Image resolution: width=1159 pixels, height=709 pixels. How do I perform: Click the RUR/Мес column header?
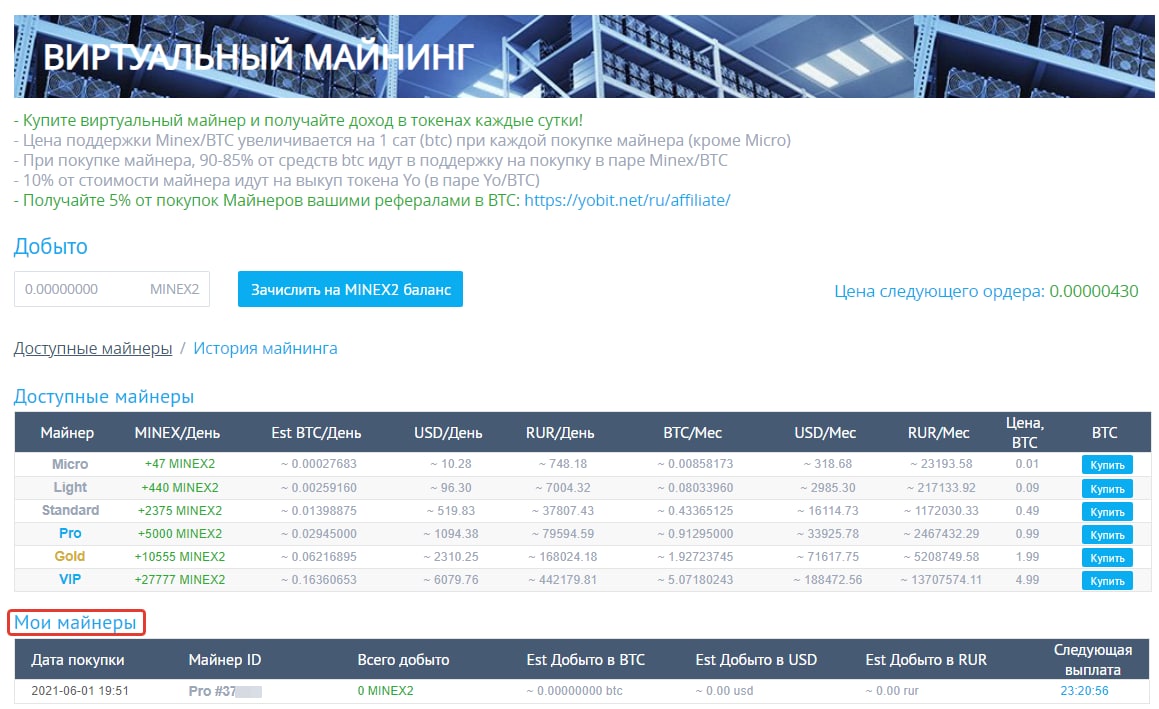click(x=939, y=432)
